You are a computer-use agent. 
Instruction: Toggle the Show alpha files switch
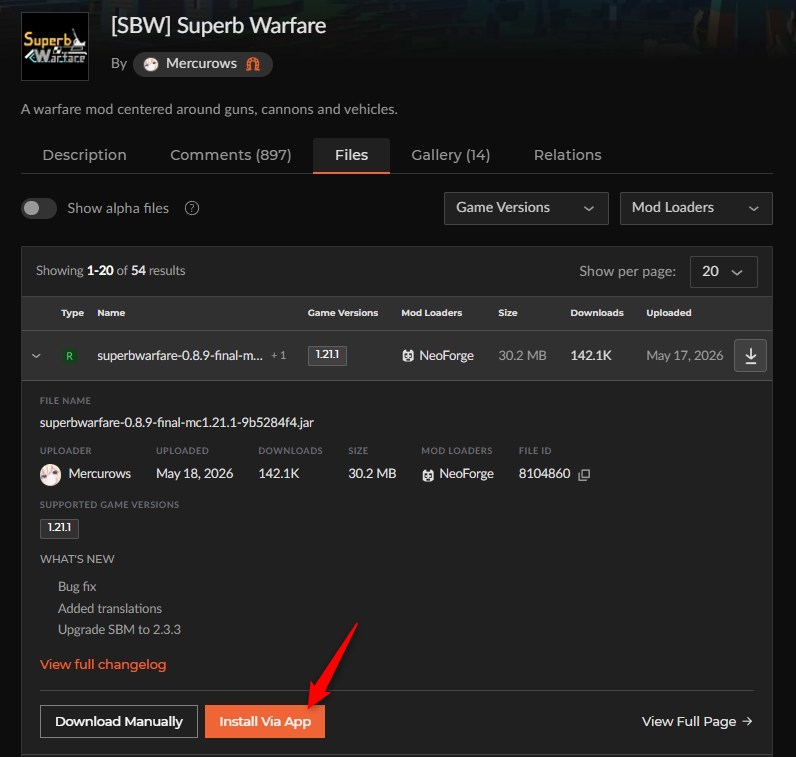click(39, 208)
